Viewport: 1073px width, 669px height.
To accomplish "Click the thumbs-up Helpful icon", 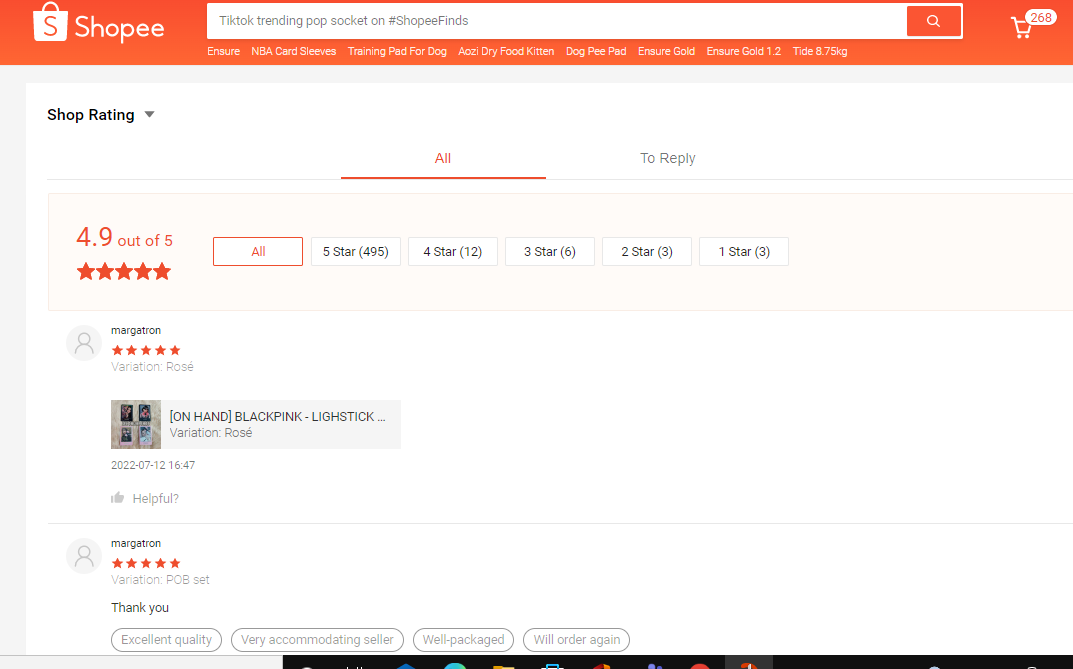I will coord(118,498).
